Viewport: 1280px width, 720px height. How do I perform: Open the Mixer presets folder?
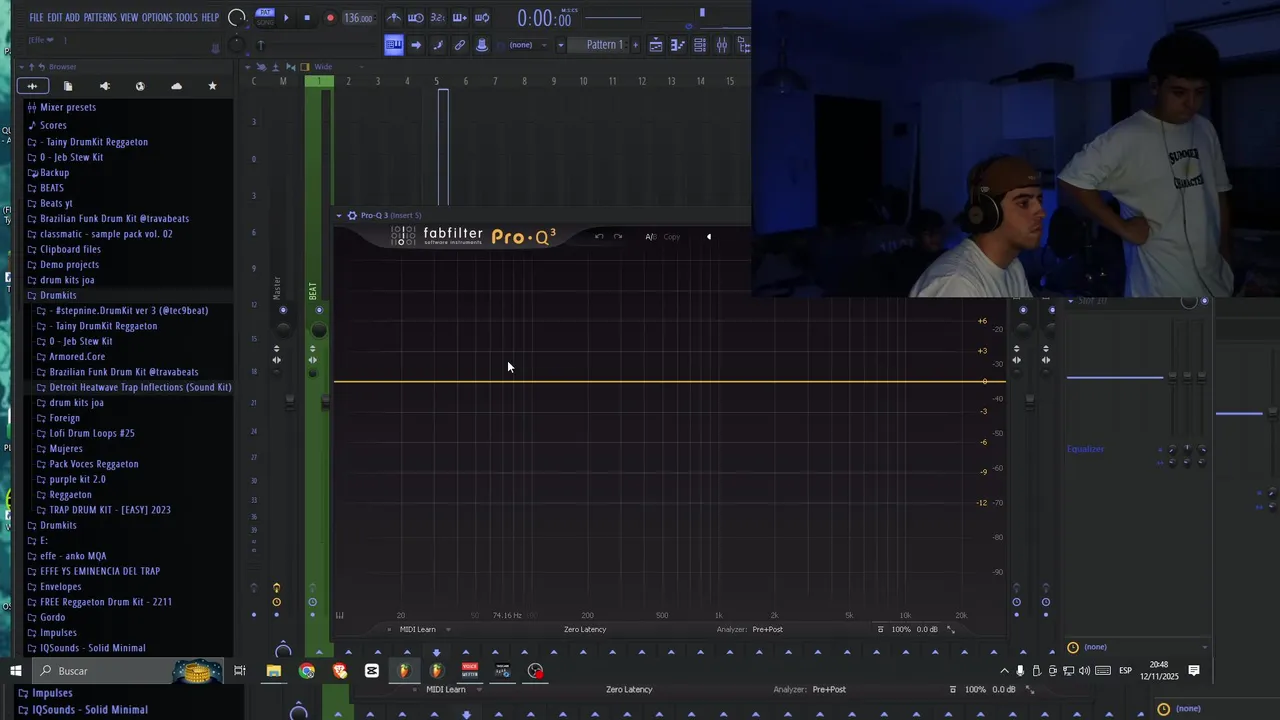[68, 107]
